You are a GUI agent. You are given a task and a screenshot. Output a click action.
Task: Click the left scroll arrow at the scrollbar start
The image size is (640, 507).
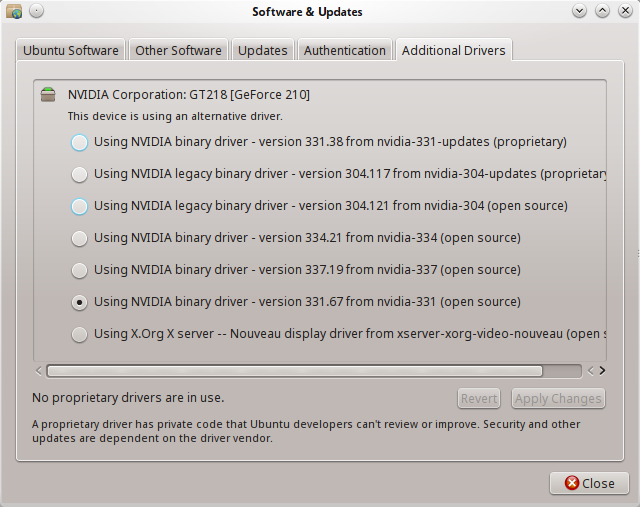click(x=39, y=371)
